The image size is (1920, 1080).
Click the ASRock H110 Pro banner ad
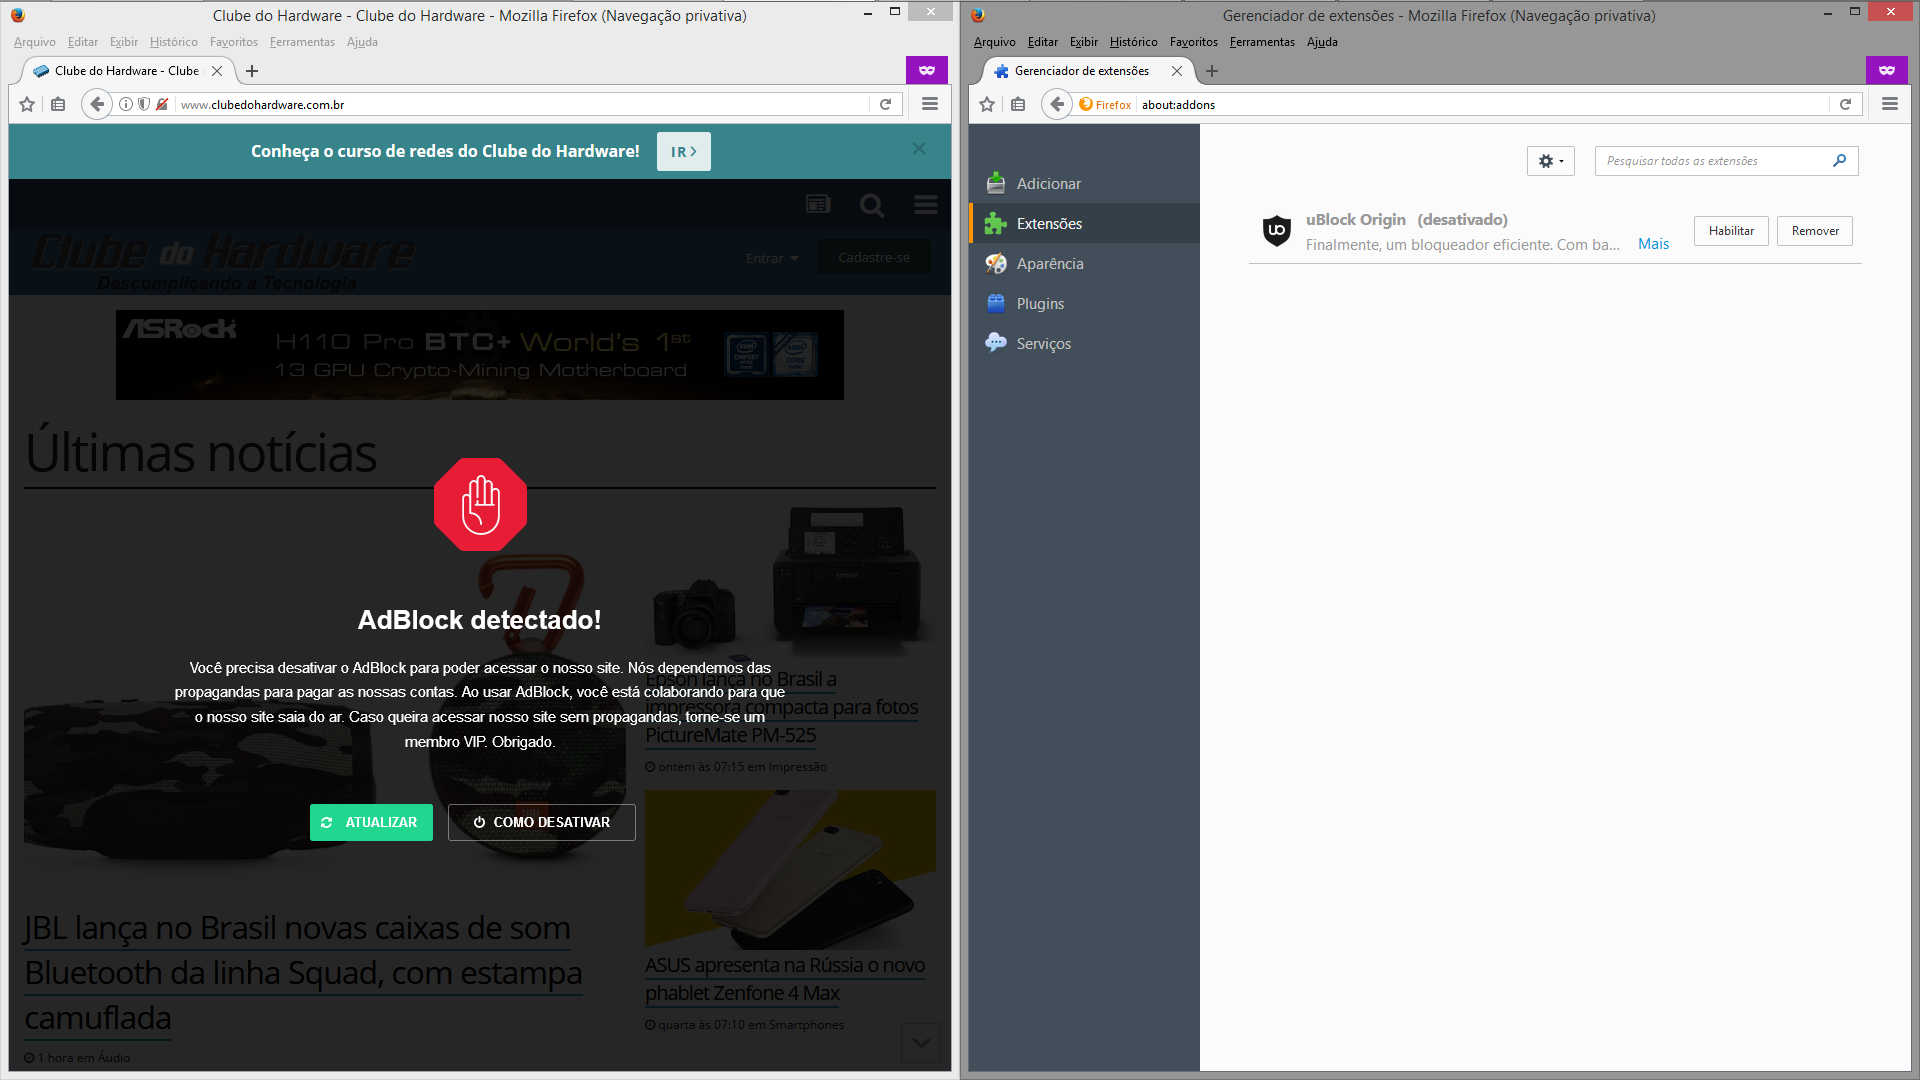[x=480, y=355]
